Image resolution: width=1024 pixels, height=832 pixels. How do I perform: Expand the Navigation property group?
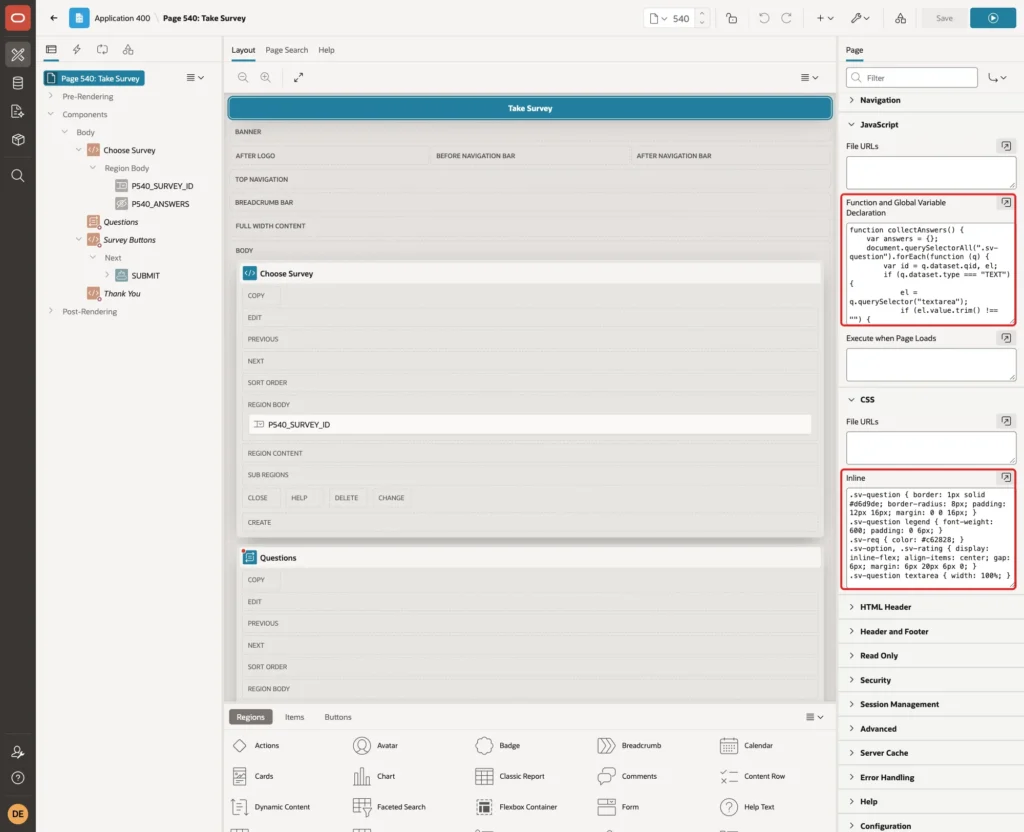point(851,101)
